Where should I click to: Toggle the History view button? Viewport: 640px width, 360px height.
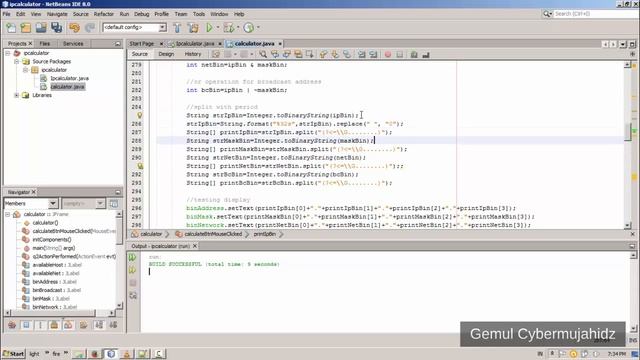pyautogui.click(x=193, y=54)
